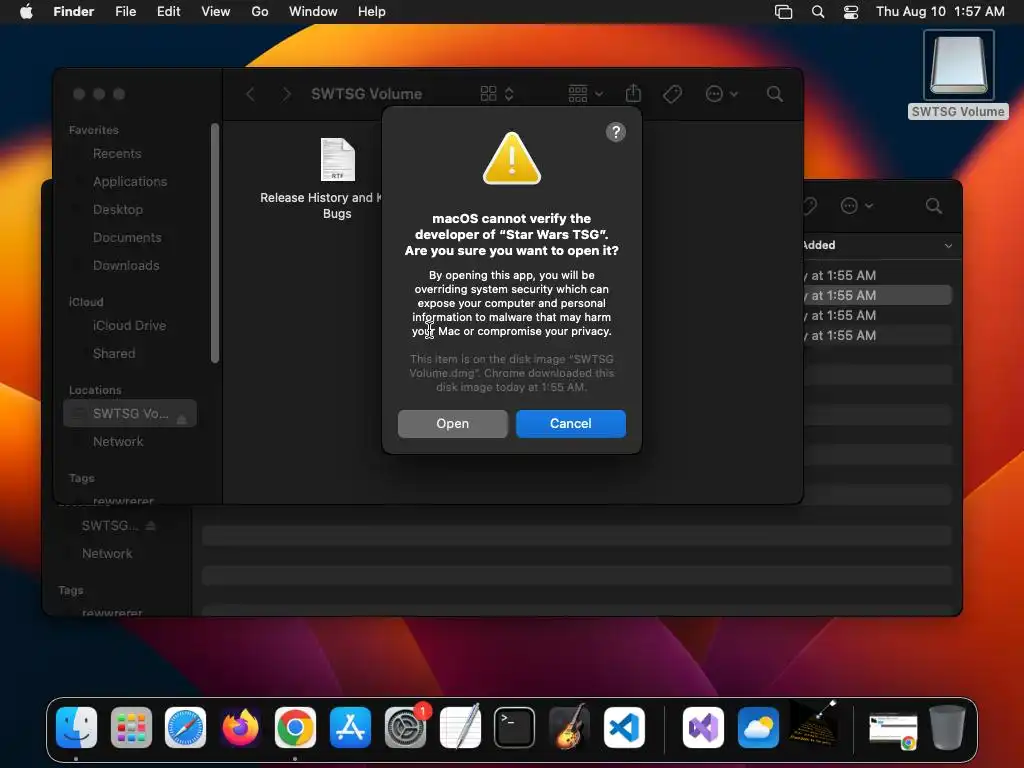1024x768 pixels.
Task: Open the Edit menu
Action: (168, 11)
